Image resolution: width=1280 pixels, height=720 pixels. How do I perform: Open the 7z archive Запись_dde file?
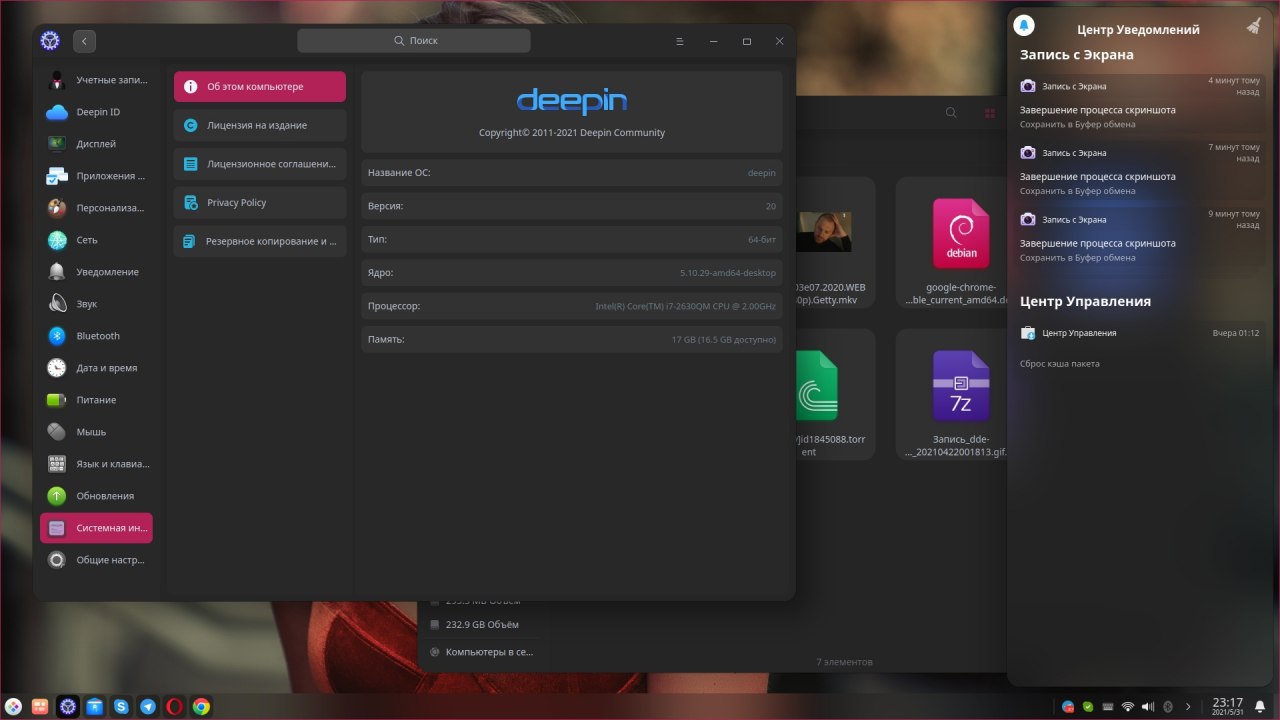click(960, 396)
